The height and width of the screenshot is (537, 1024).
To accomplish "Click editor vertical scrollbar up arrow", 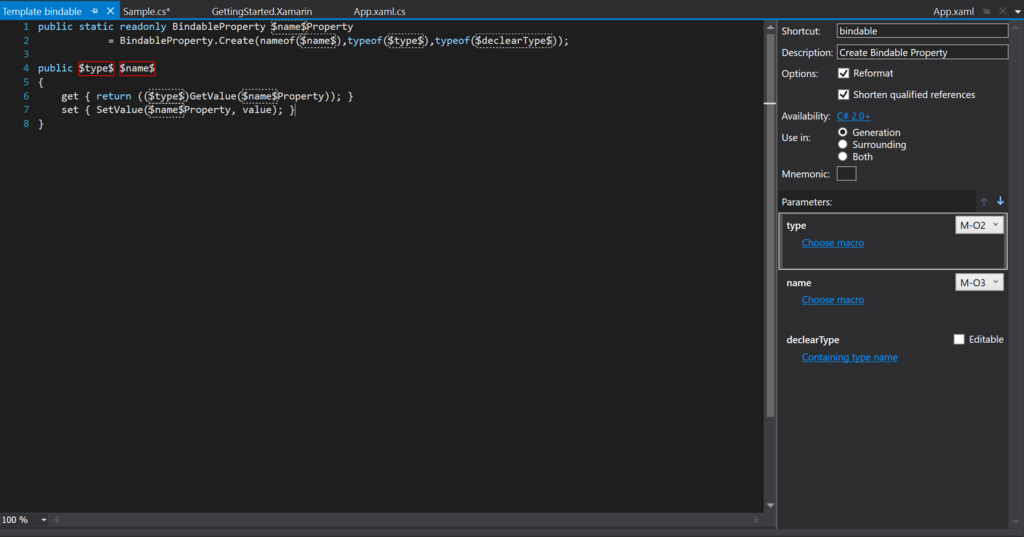I will click(x=770, y=27).
